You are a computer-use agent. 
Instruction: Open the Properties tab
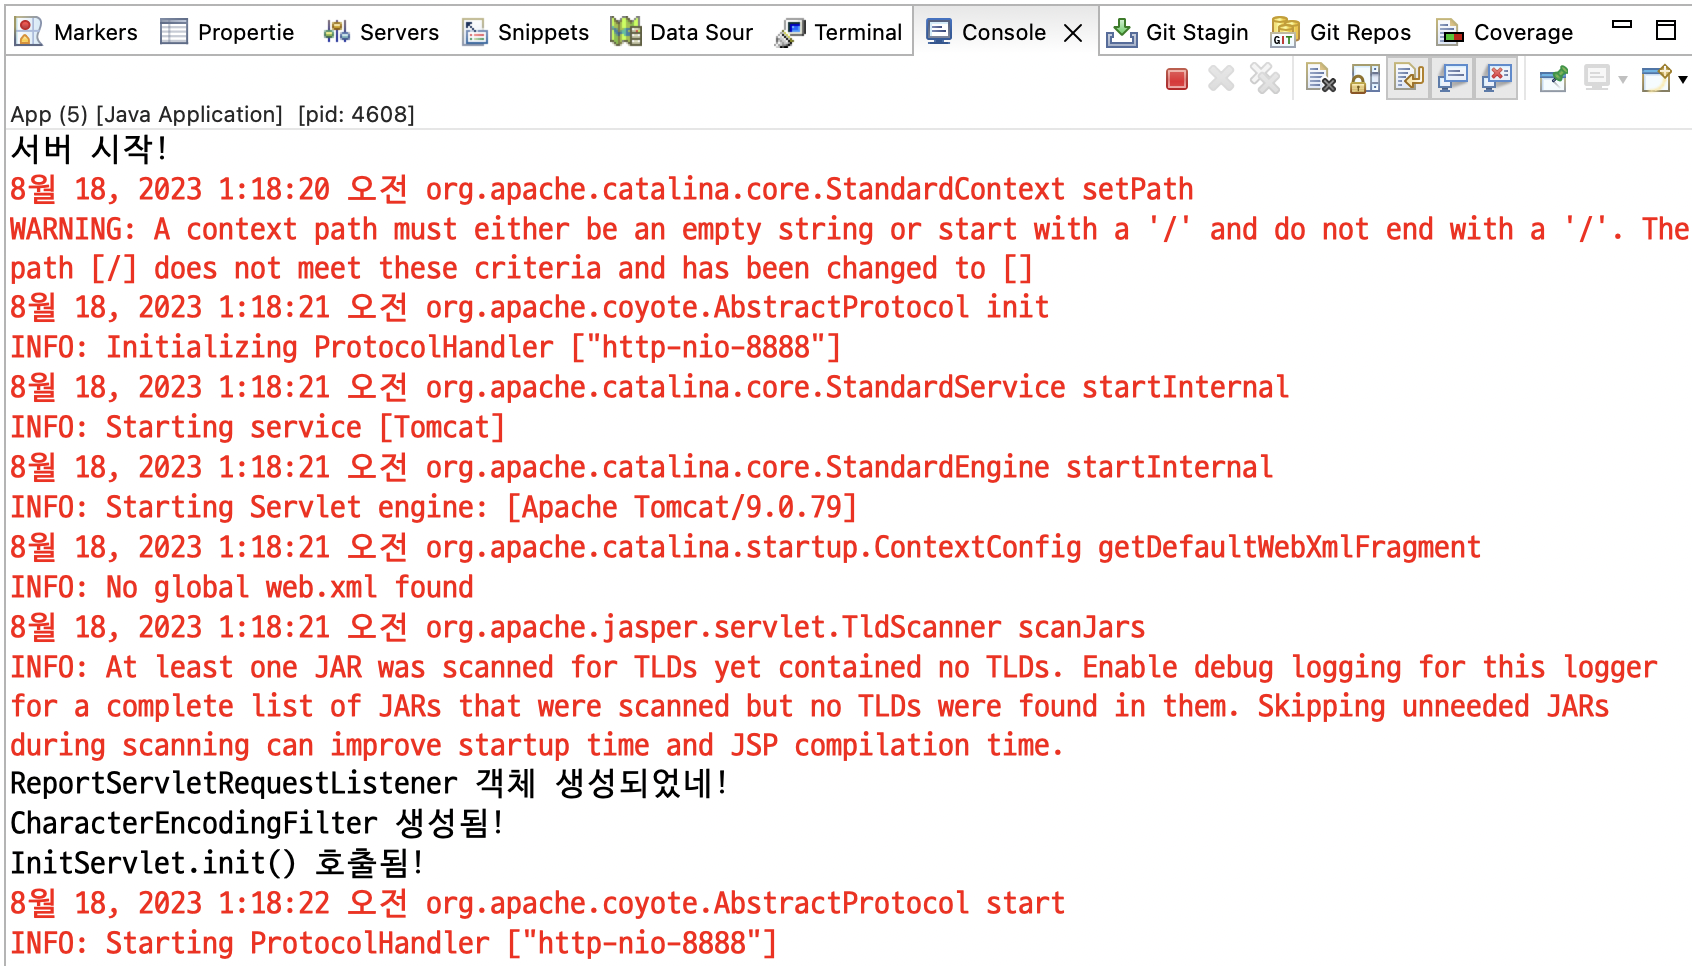[226, 32]
